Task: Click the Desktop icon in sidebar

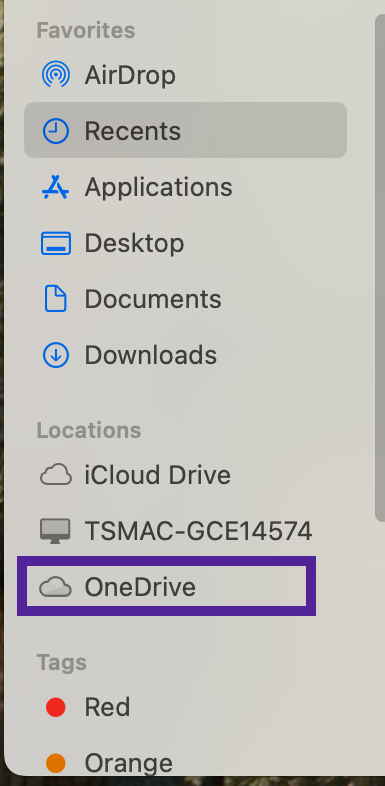Action: click(x=56, y=243)
